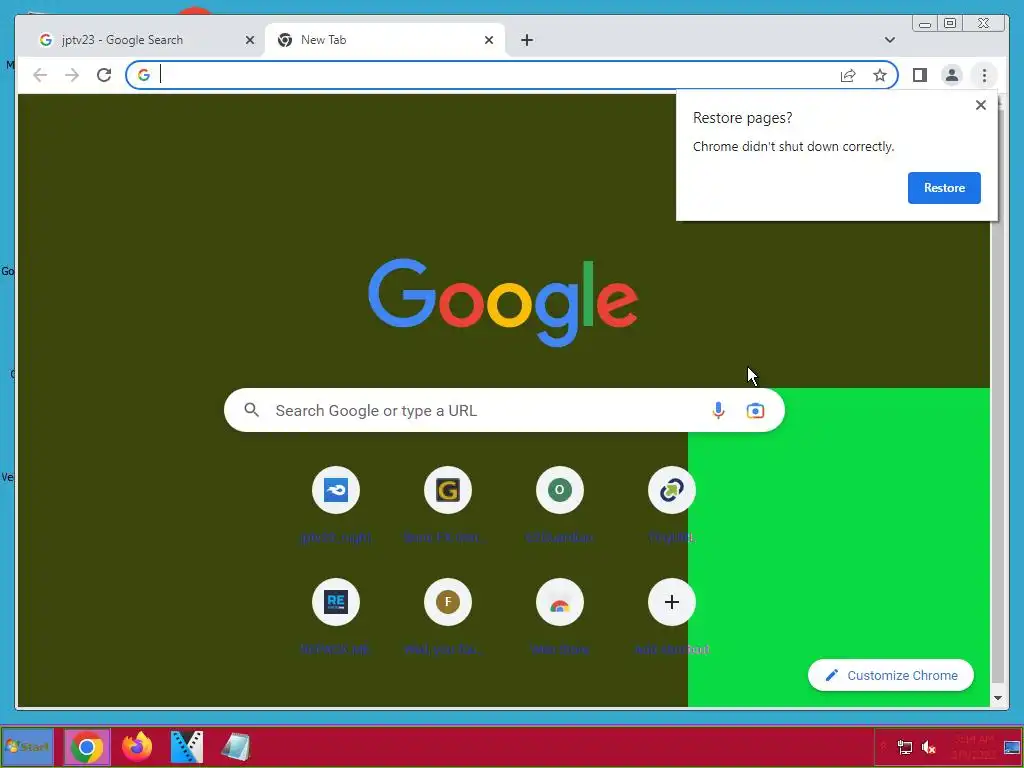Open Chrome's three-dot menu

click(984, 75)
